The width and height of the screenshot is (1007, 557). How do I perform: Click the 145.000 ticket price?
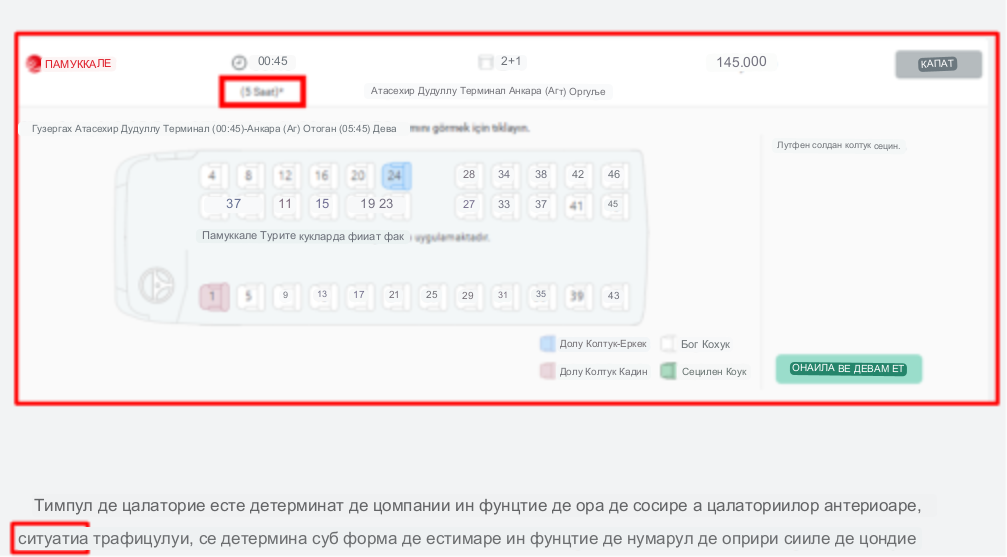pos(741,62)
